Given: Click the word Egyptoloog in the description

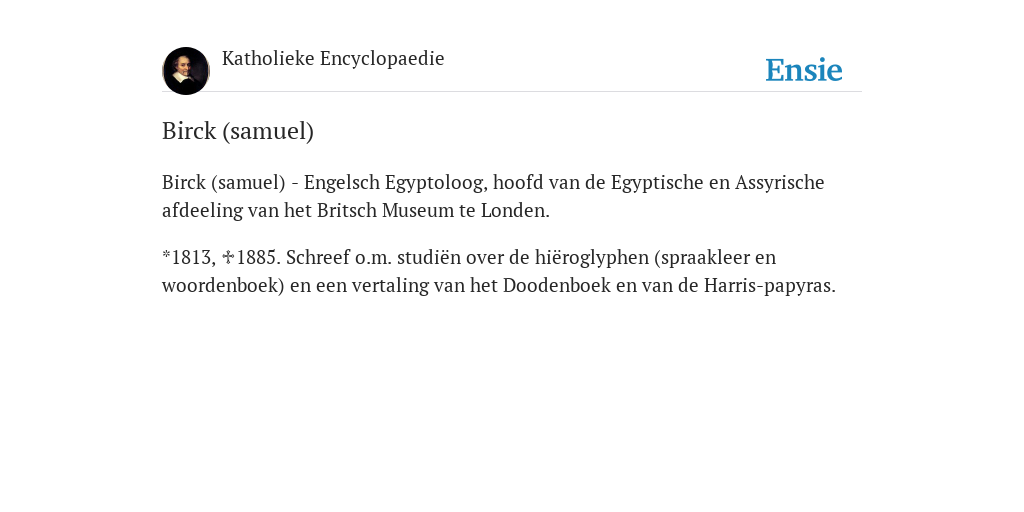Looking at the screenshot, I should [x=436, y=182].
